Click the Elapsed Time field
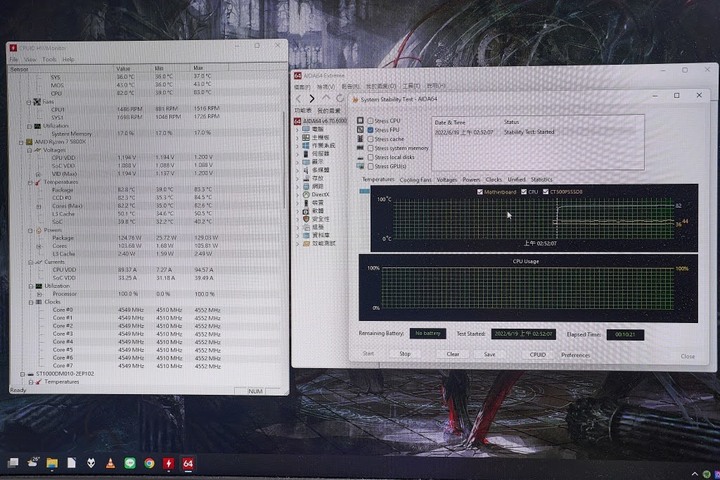 tap(625, 334)
